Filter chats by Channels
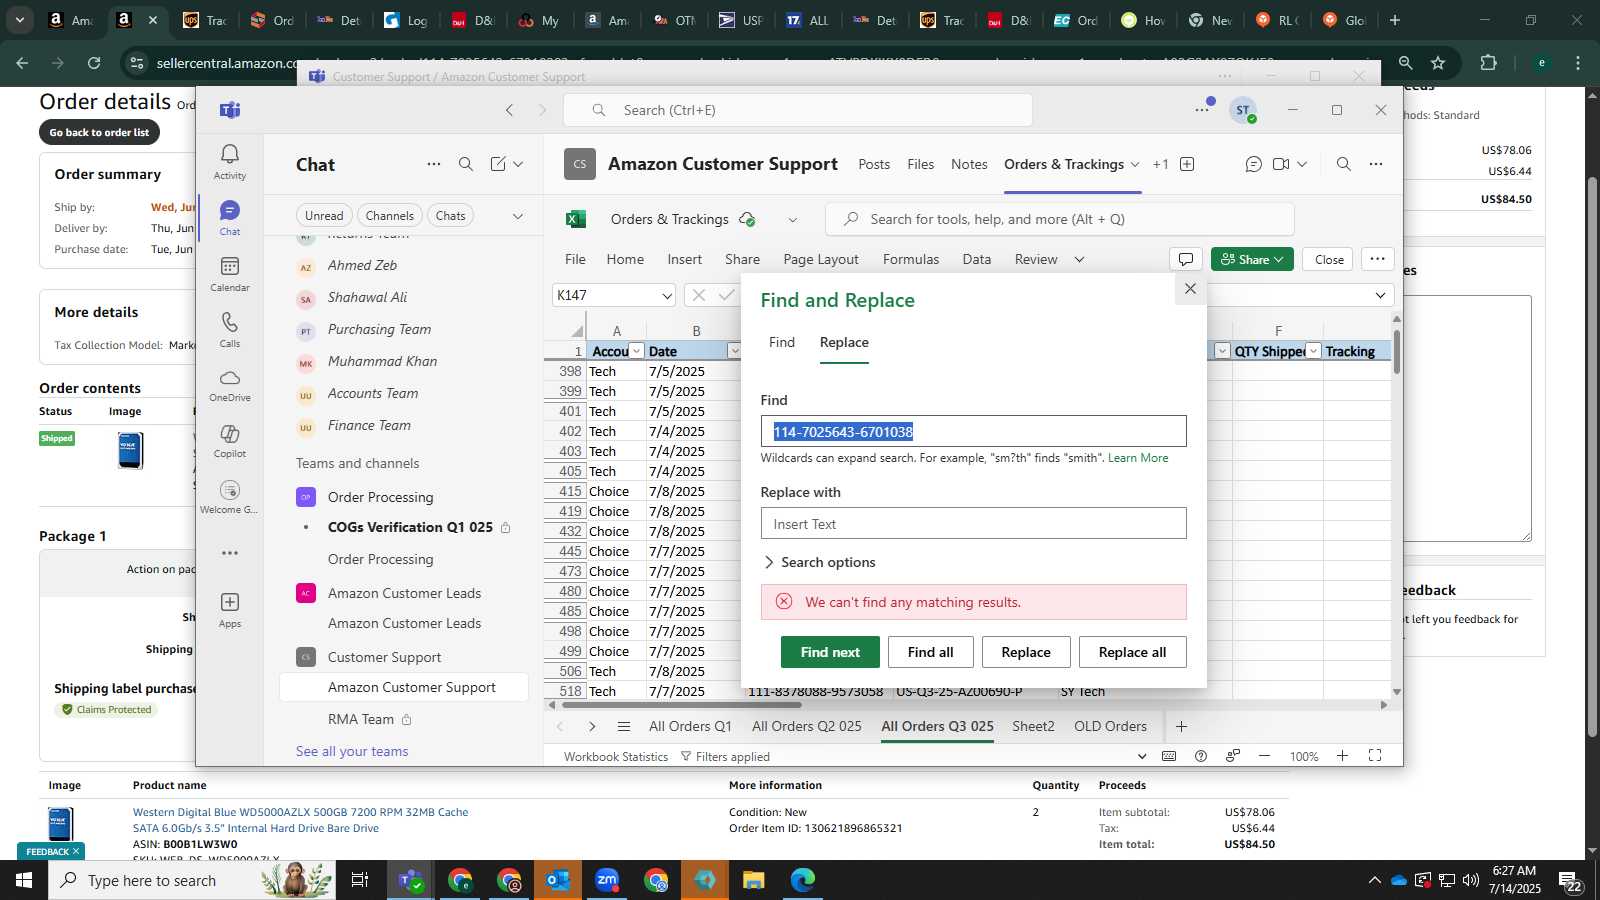 point(390,216)
